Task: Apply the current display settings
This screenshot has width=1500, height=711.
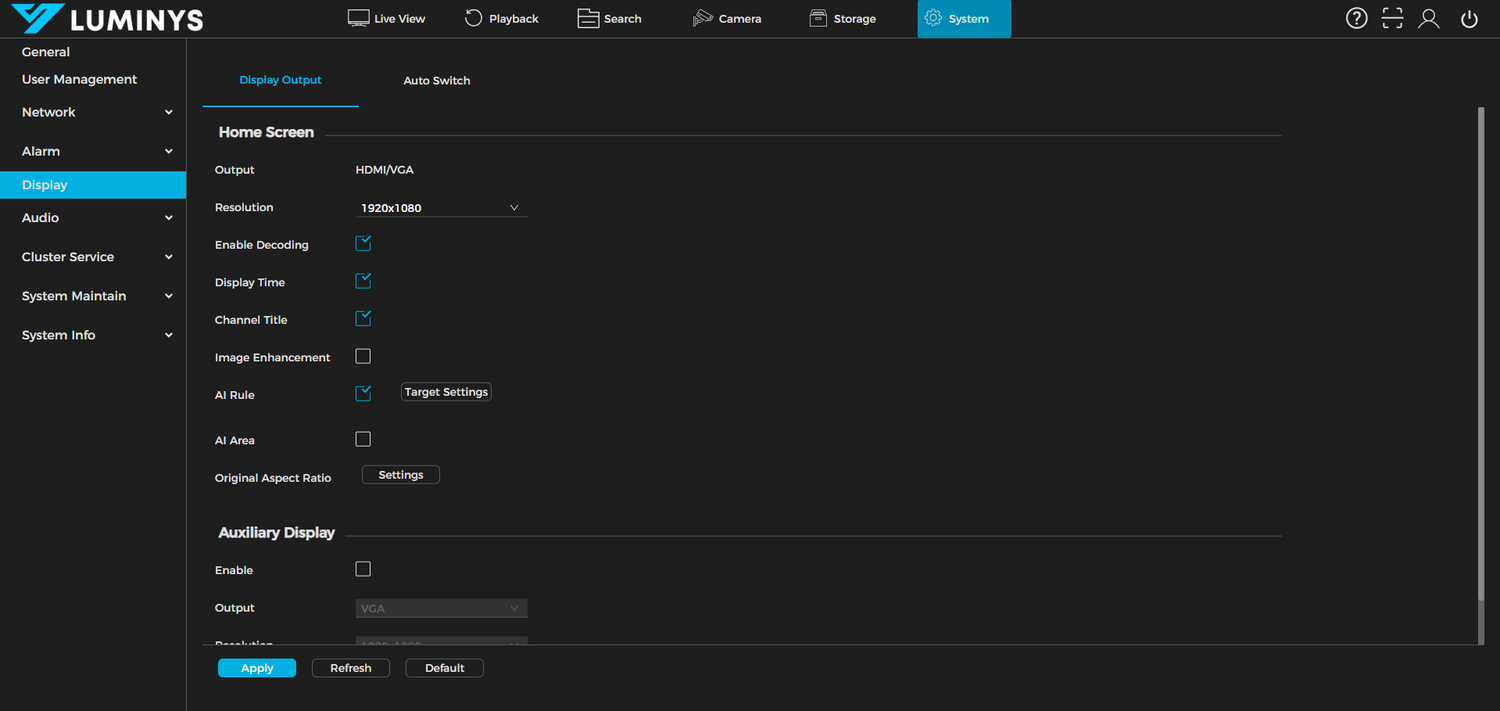Action: 256,667
